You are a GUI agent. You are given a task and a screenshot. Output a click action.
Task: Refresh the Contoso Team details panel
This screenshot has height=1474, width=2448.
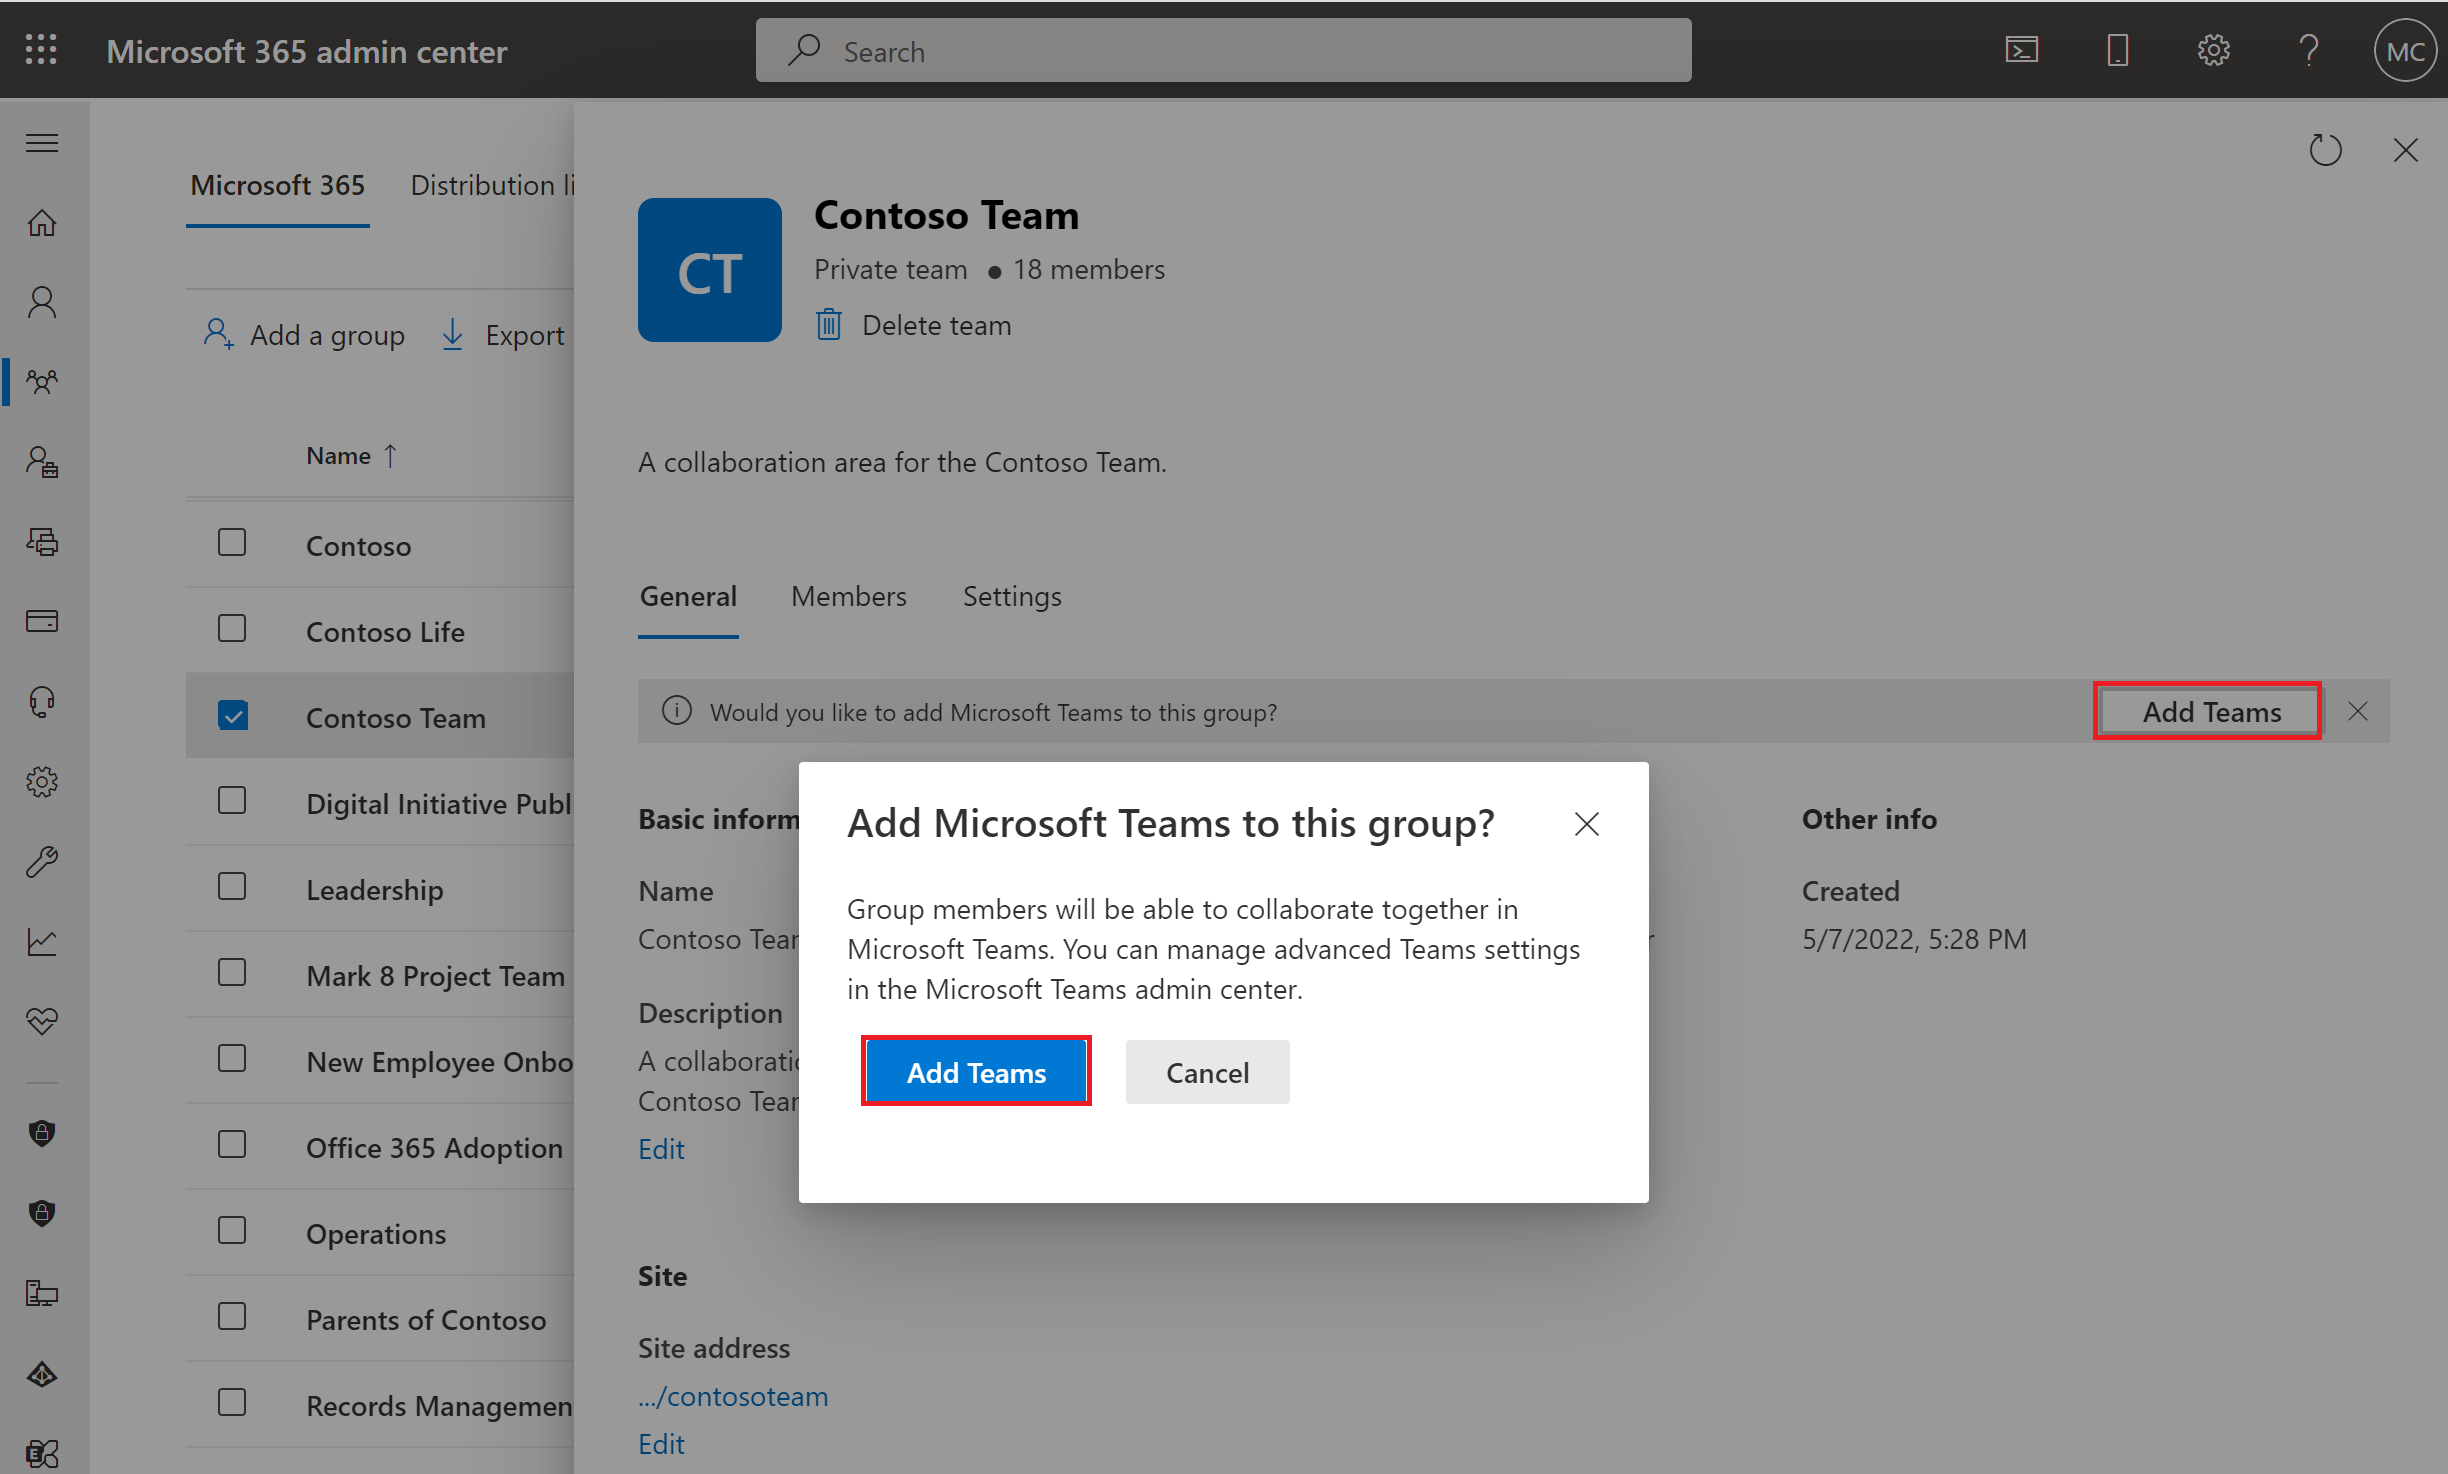coord(2325,150)
